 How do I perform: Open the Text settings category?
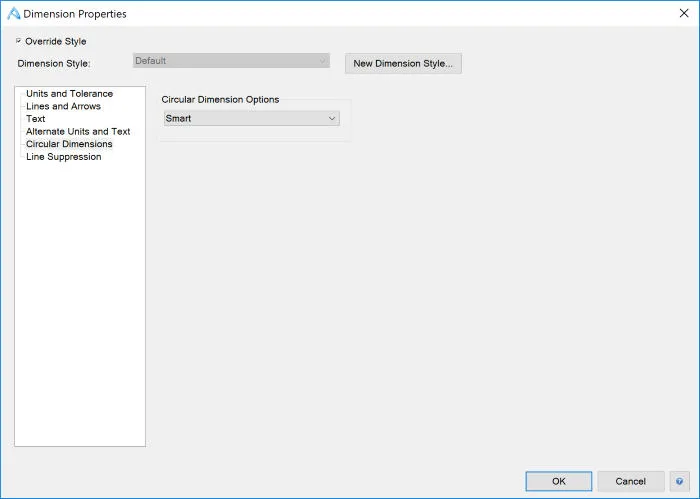pos(36,119)
